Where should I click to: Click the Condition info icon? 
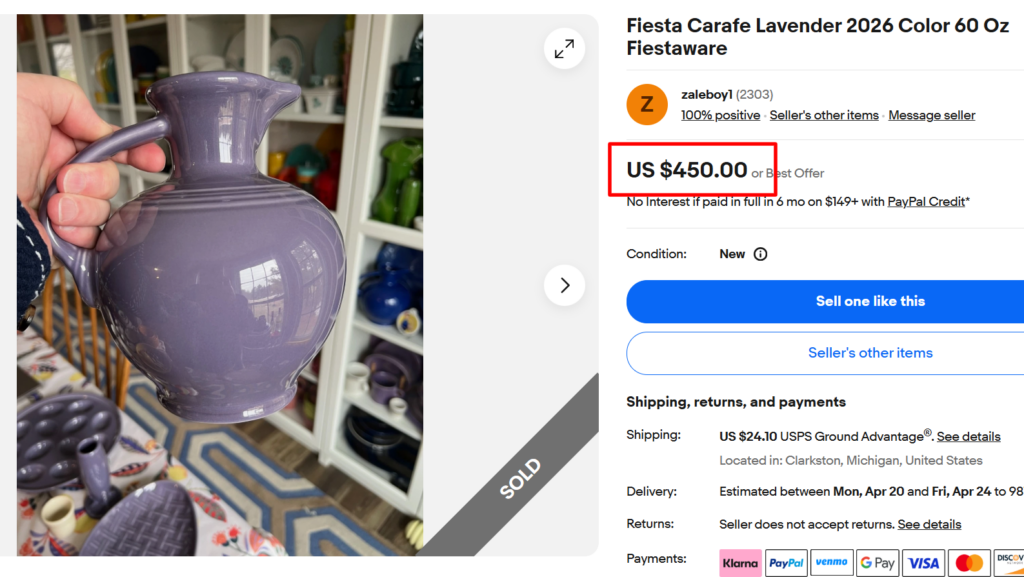(760, 254)
